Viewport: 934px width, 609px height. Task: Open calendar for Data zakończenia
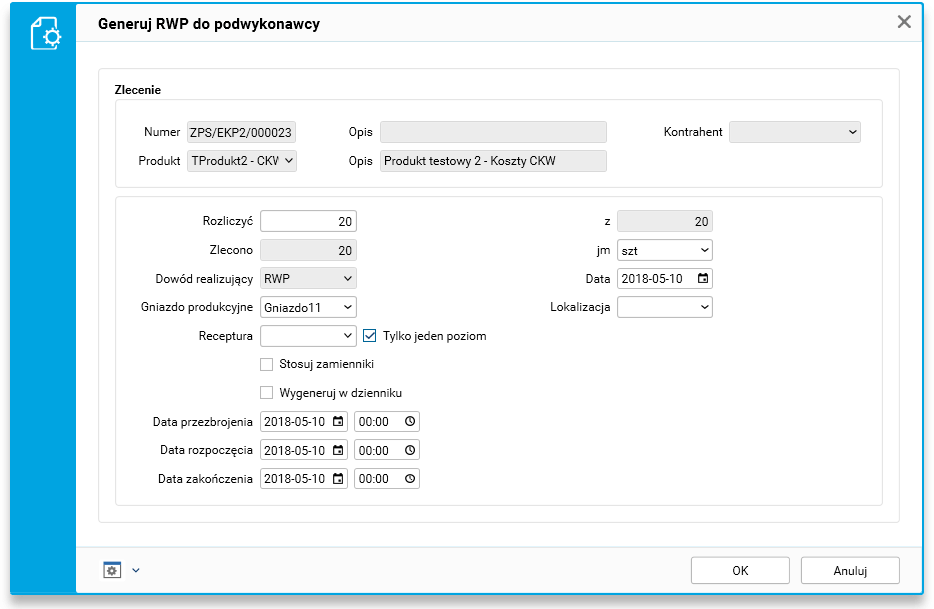coord(338,479)
